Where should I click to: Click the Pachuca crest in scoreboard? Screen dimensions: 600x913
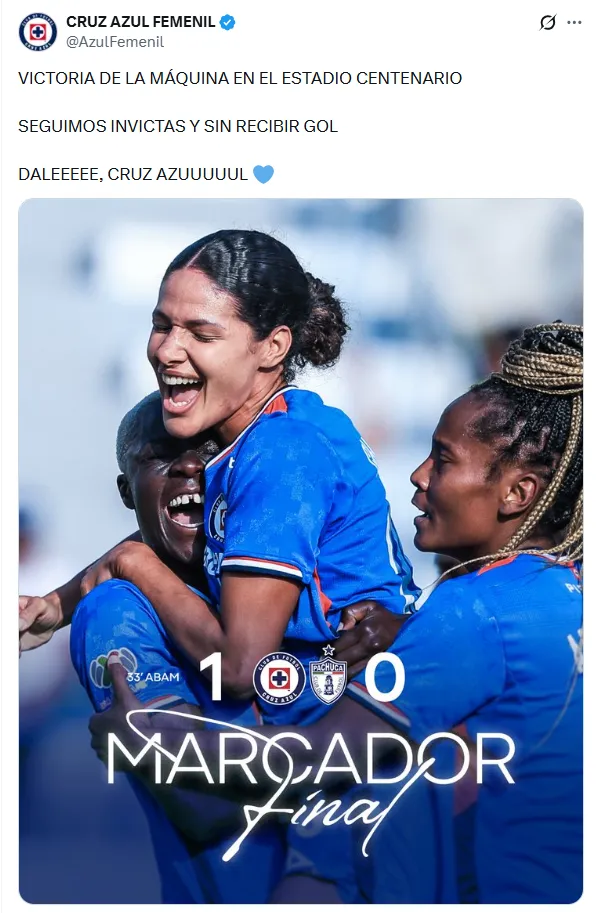point(328,675)
